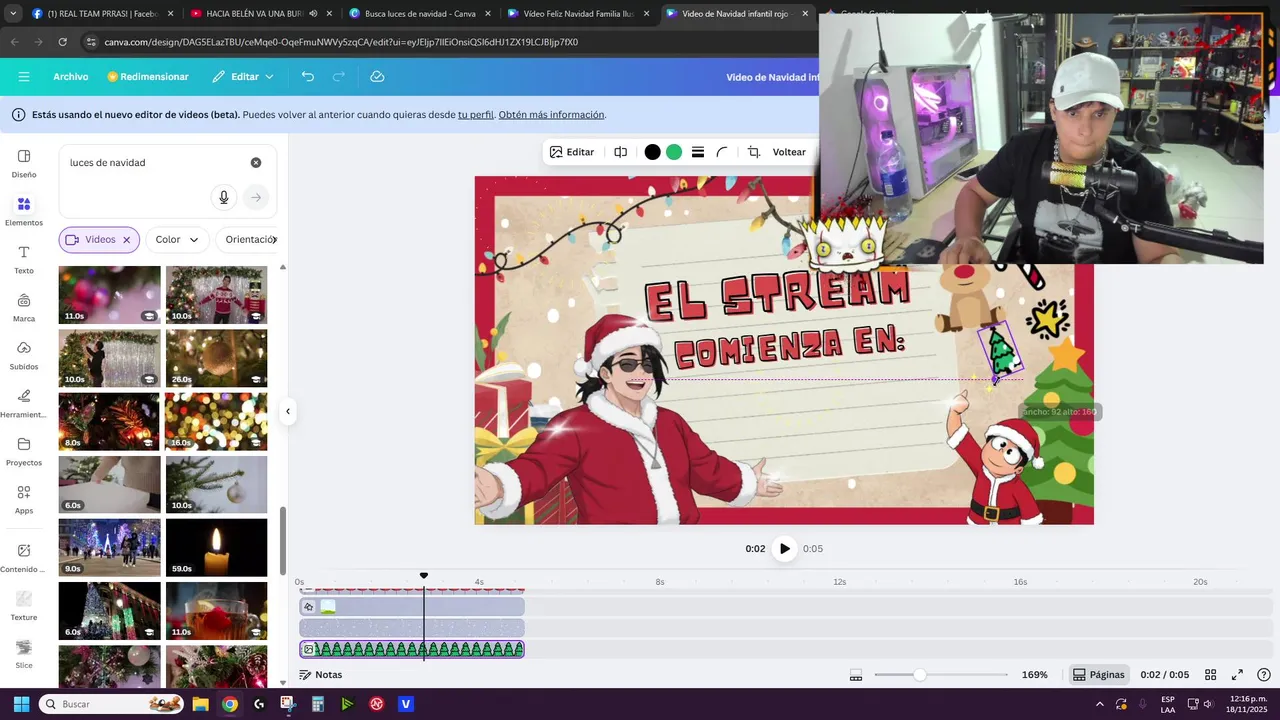Screen dimensions: 1280x720
Task: Open the corner rounding icon
Action: click(x=722, y=152)
